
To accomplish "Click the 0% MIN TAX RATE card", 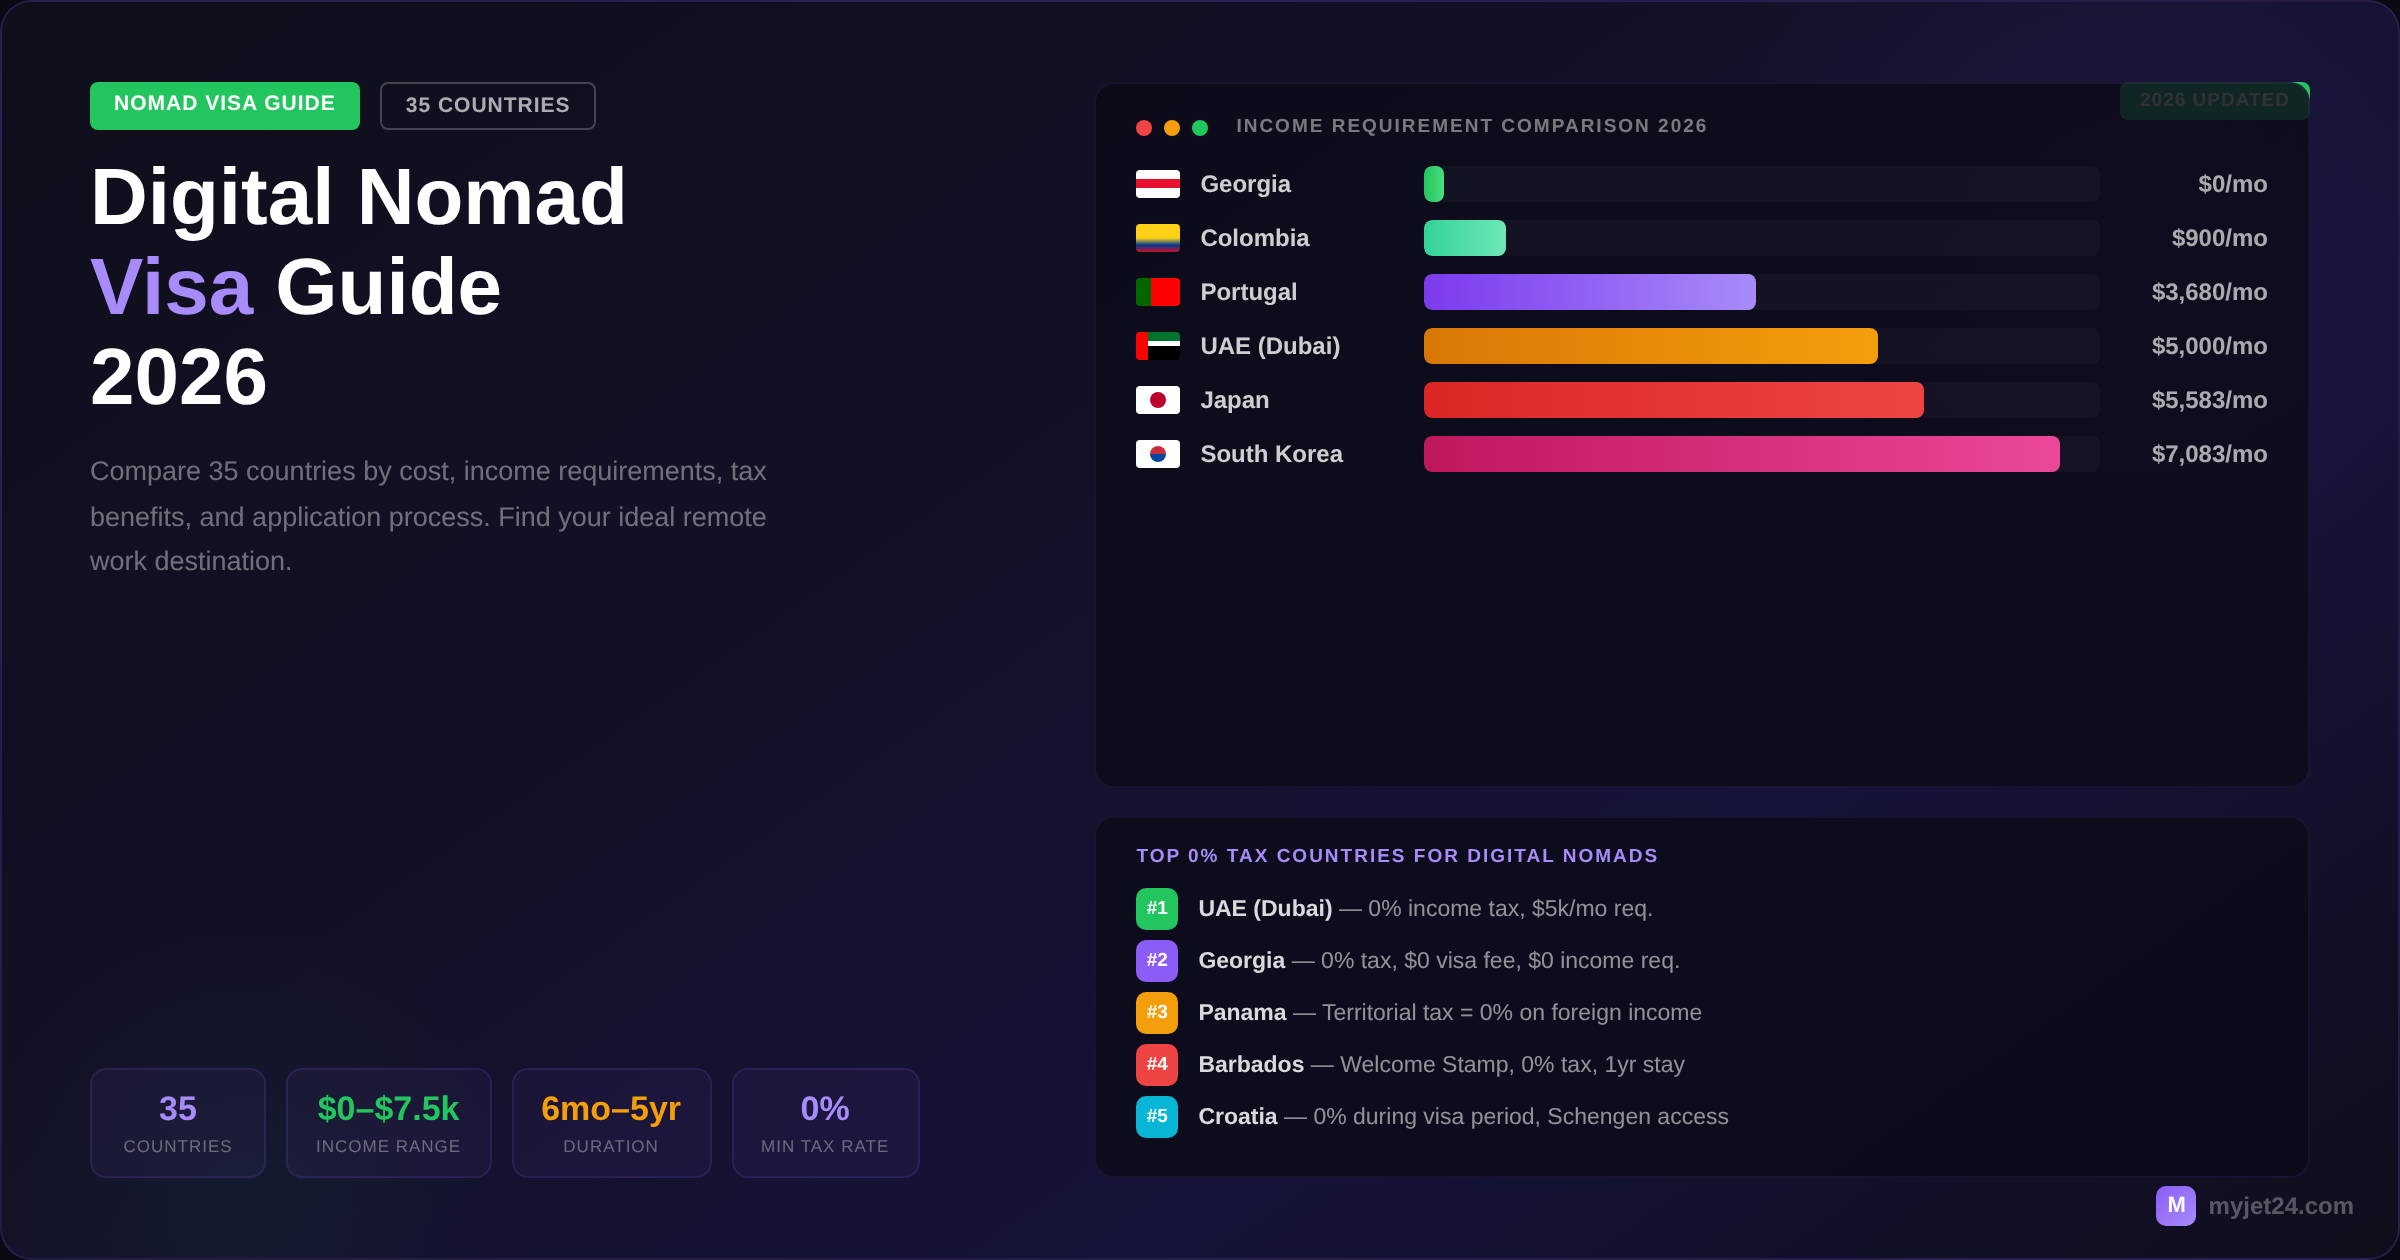I will tap(825, 1122).
